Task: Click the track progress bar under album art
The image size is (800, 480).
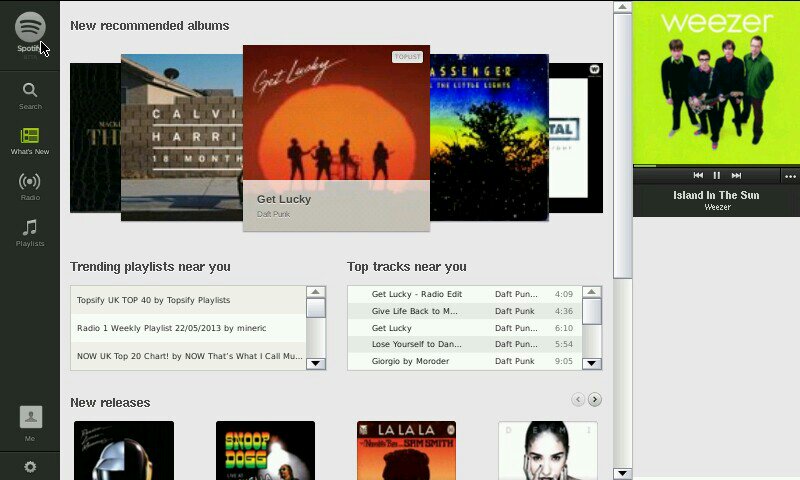Action: (x=716, y=165)
